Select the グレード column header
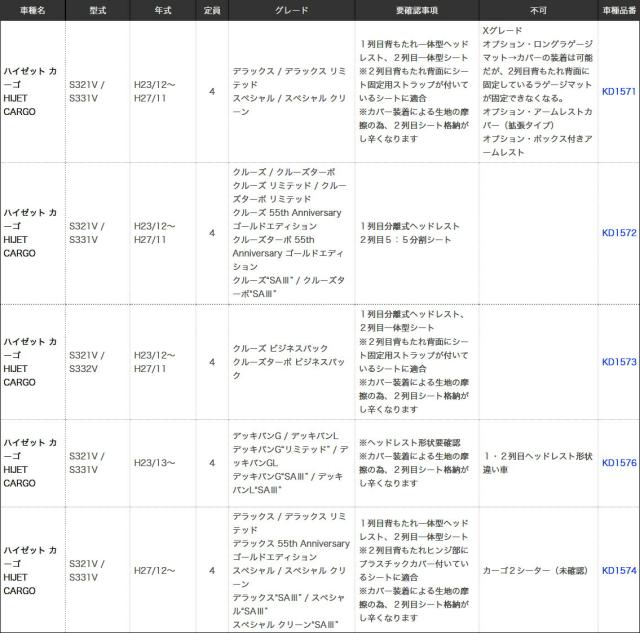Image resolution: width=640 pixels, height=633 pixels. point(291,10)
